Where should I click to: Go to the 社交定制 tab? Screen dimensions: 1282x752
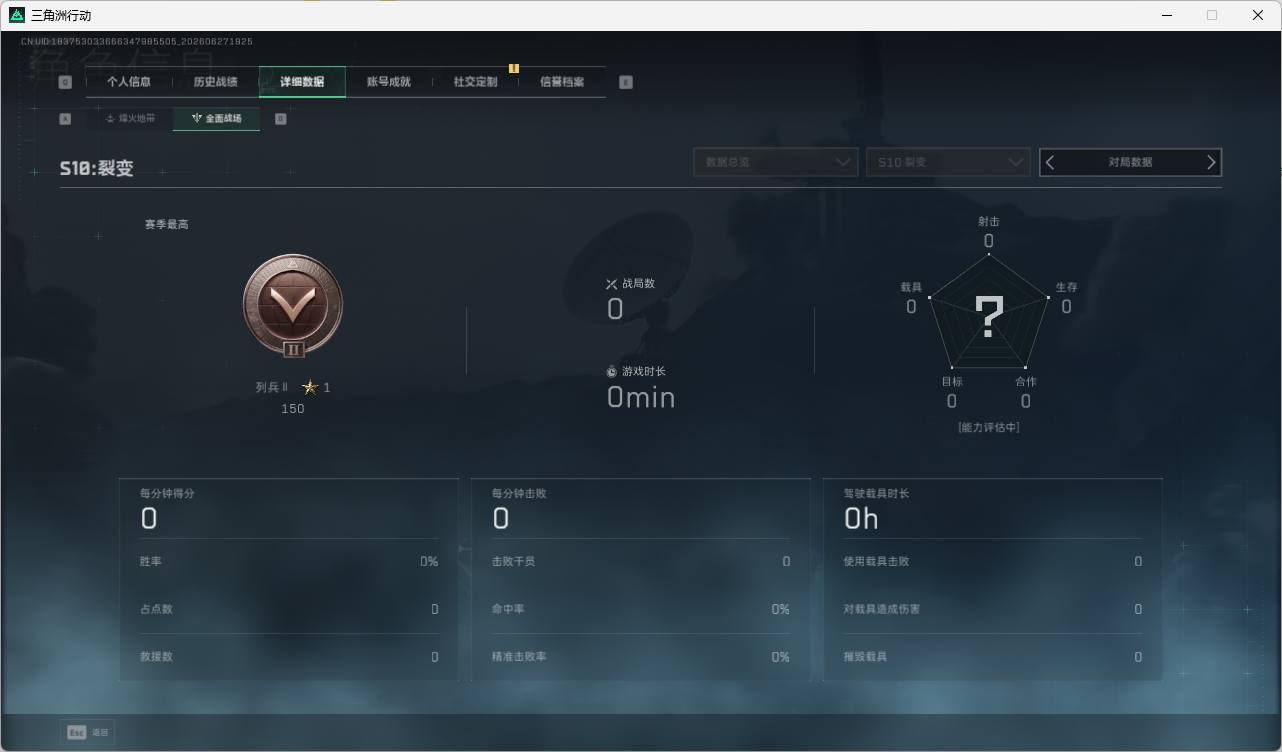point(475,82)
